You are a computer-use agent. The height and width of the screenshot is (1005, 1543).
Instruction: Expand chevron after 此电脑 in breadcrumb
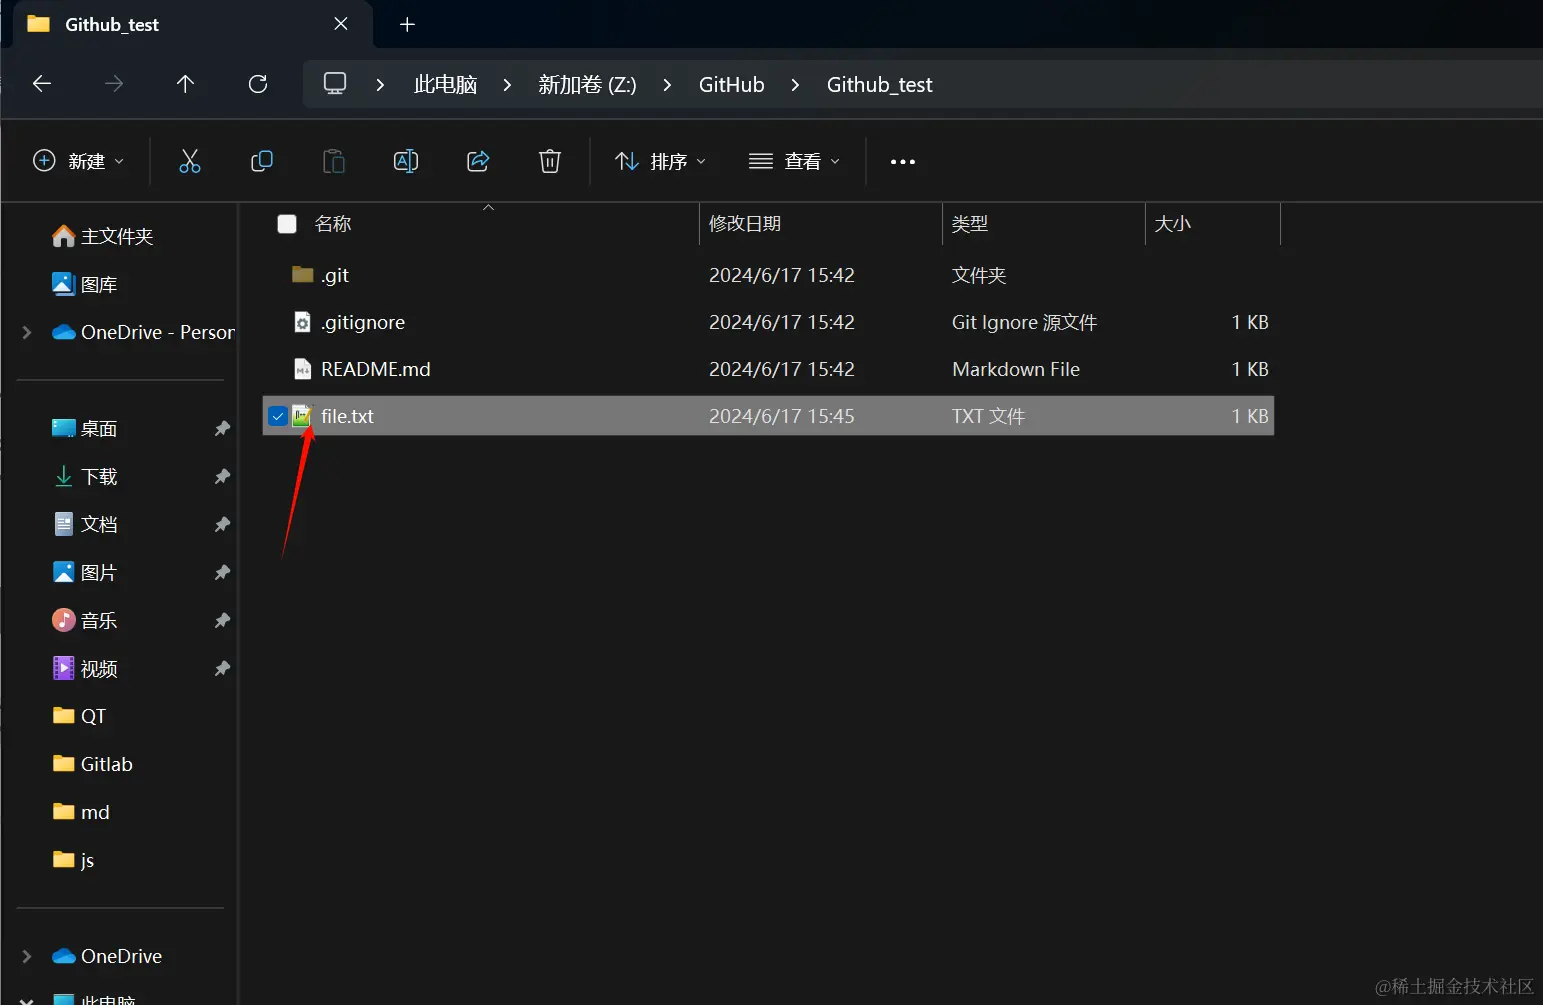[507, 85]
